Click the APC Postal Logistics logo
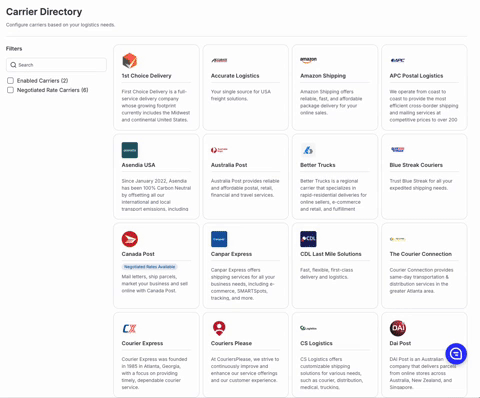This screenshot has height=398, width=480. pyautogui.click(x=398, y=60)
